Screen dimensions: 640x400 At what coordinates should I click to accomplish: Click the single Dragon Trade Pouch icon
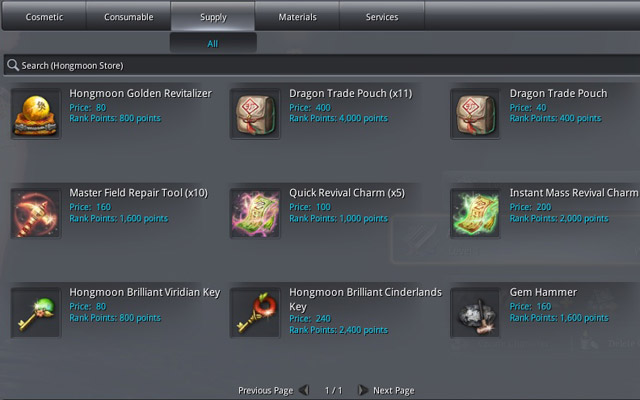(x=475, y=114)
